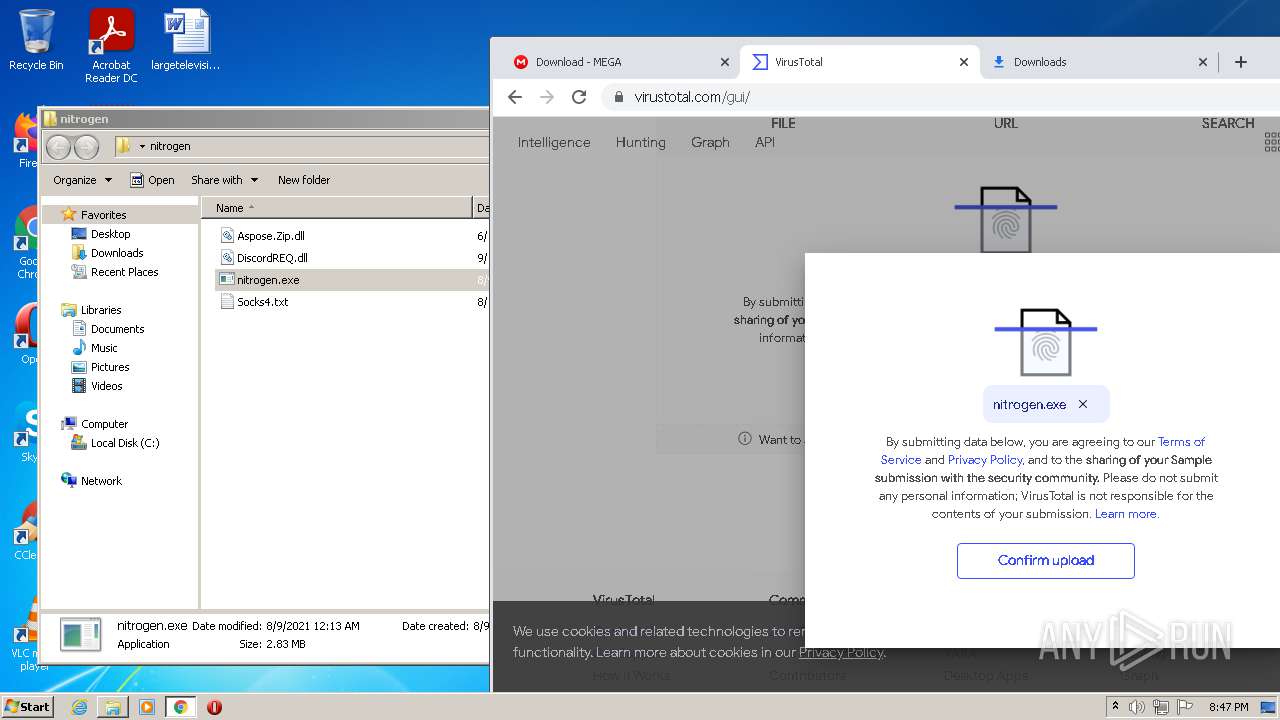1280x720 pixels.
Task: Open the volume control in system tray
Action: pos(1137,707)
